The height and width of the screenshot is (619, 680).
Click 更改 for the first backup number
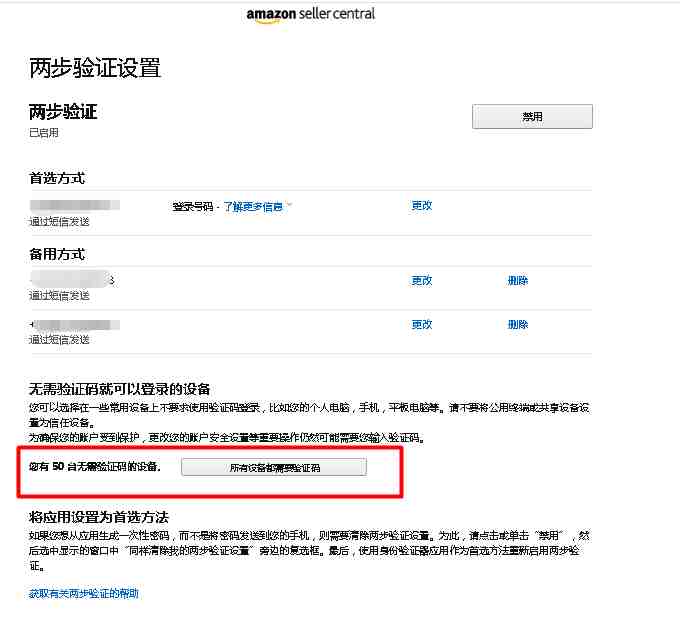[422, 281]
